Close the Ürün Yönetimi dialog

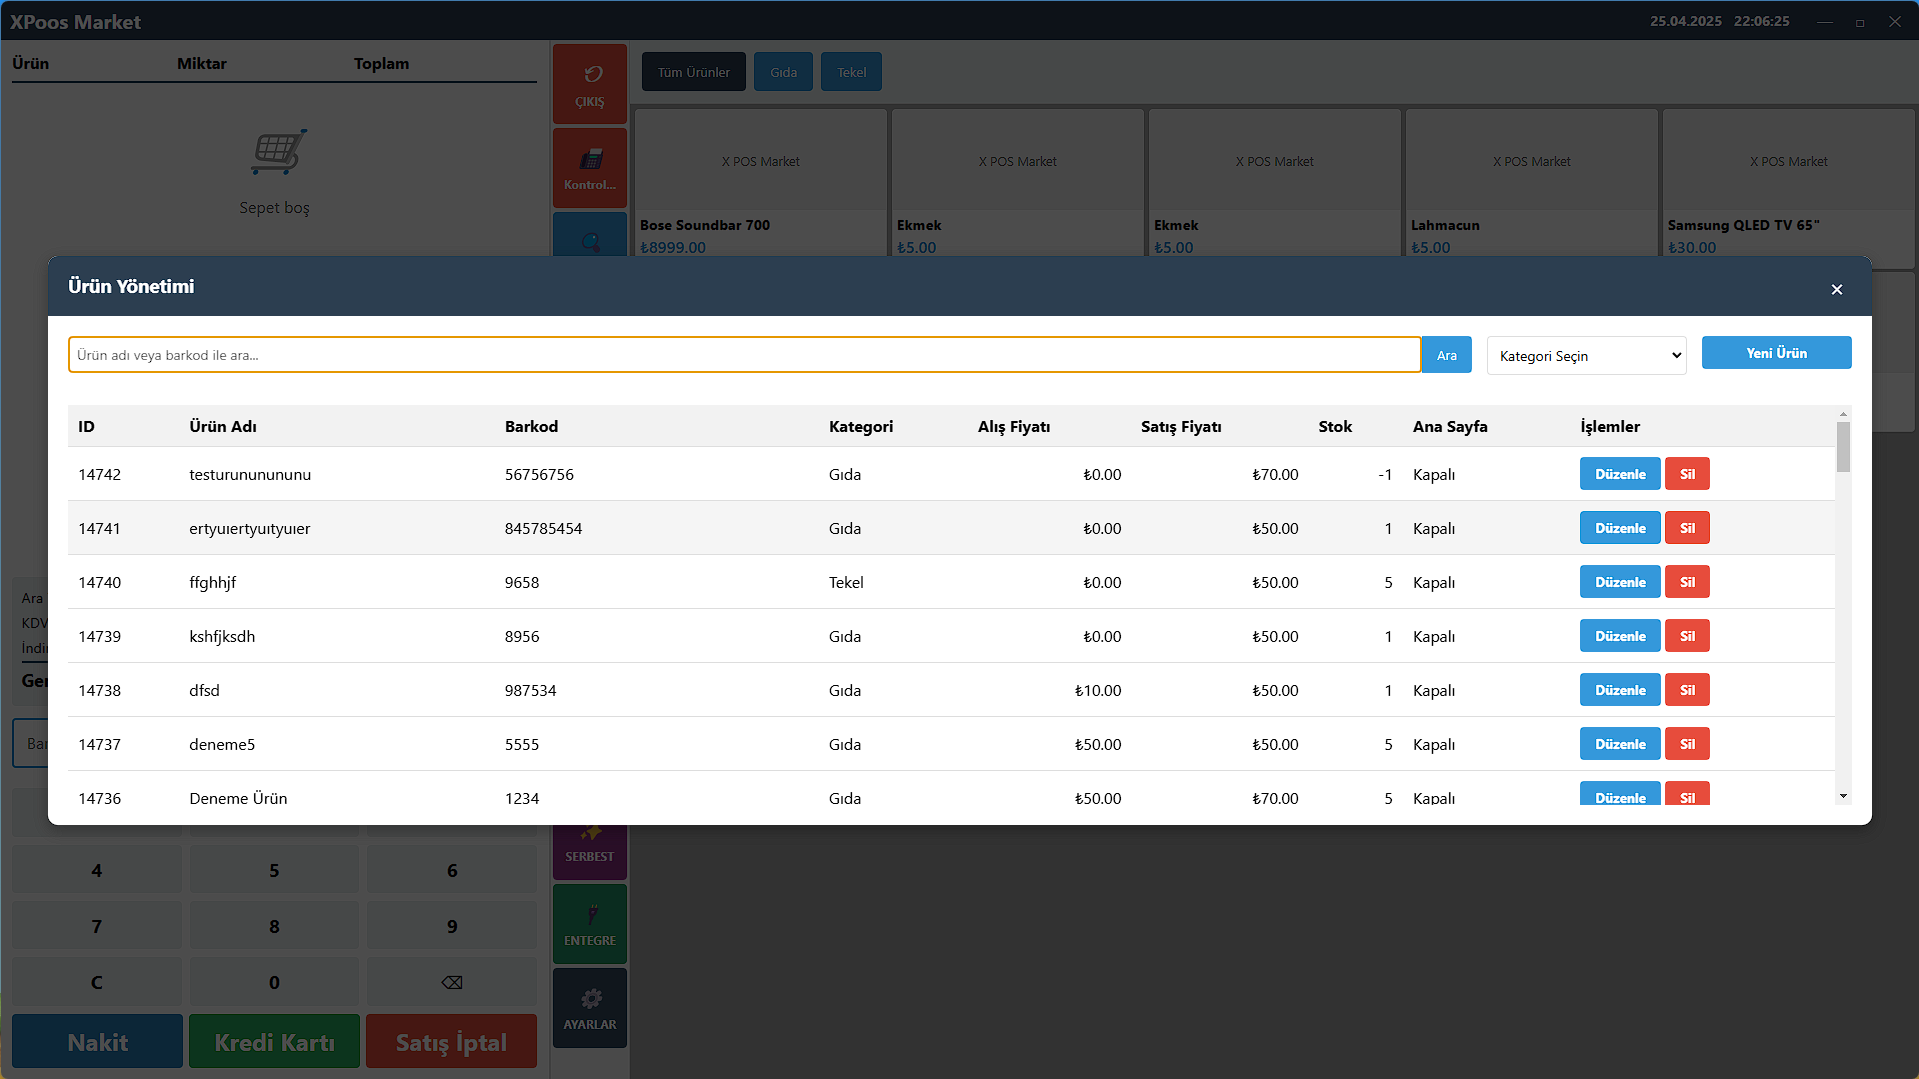point(1836,289)
